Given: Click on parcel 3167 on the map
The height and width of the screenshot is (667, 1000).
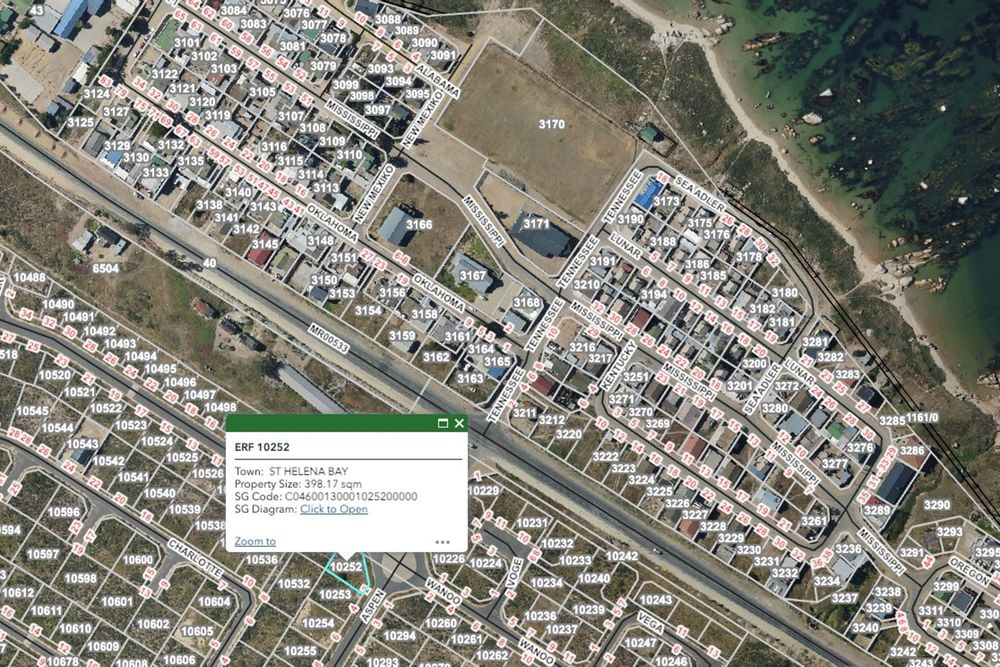Looking at the screenshot, I should [x=473, y=275].
